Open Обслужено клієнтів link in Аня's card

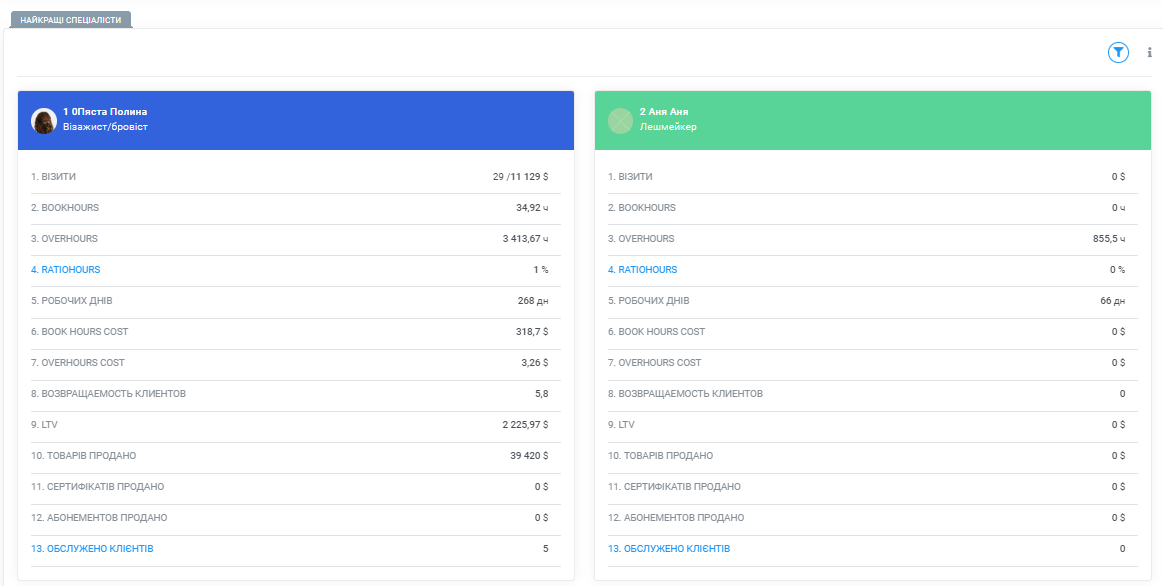(x=669, y=549)
